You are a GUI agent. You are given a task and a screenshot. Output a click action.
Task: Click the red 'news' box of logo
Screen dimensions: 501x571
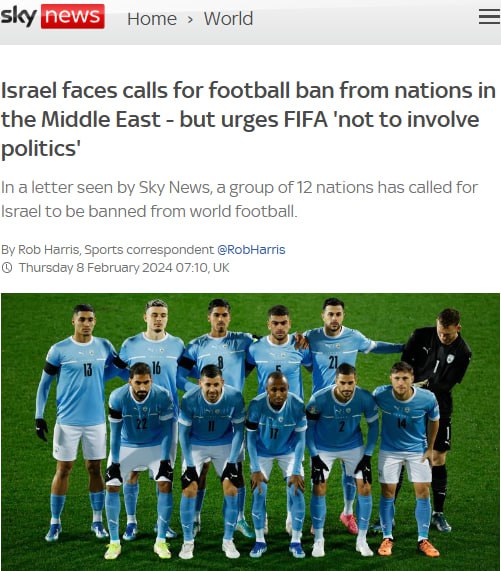point(73,16)
